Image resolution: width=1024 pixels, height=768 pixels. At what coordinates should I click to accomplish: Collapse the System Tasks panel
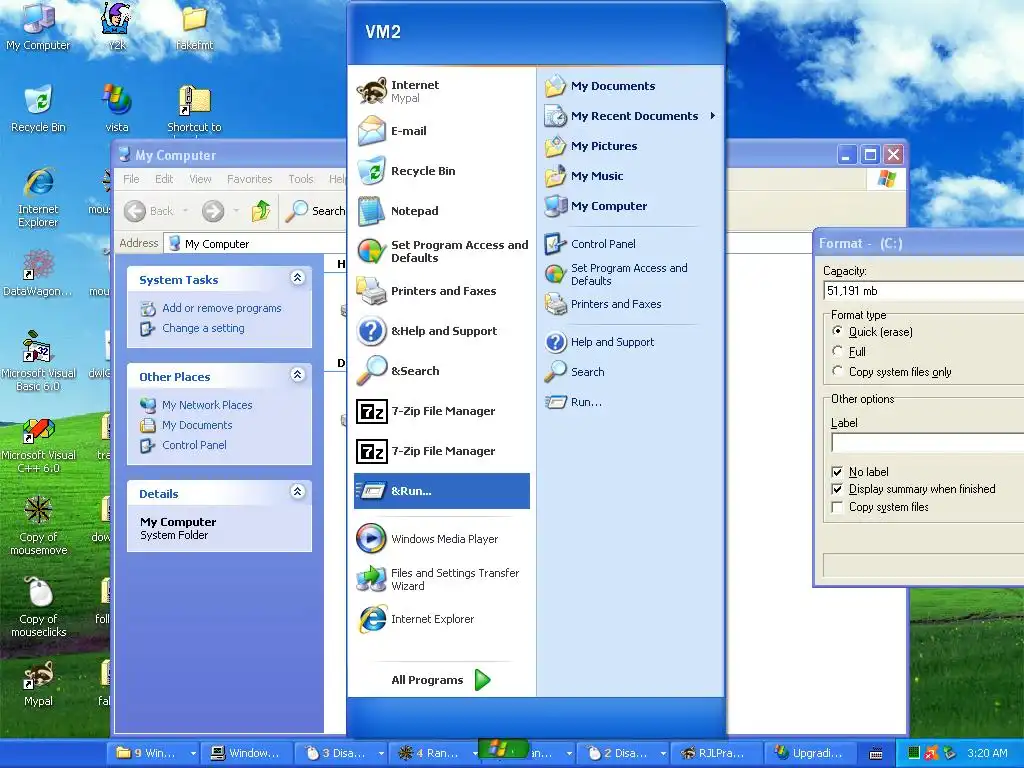tap(297, 278)
